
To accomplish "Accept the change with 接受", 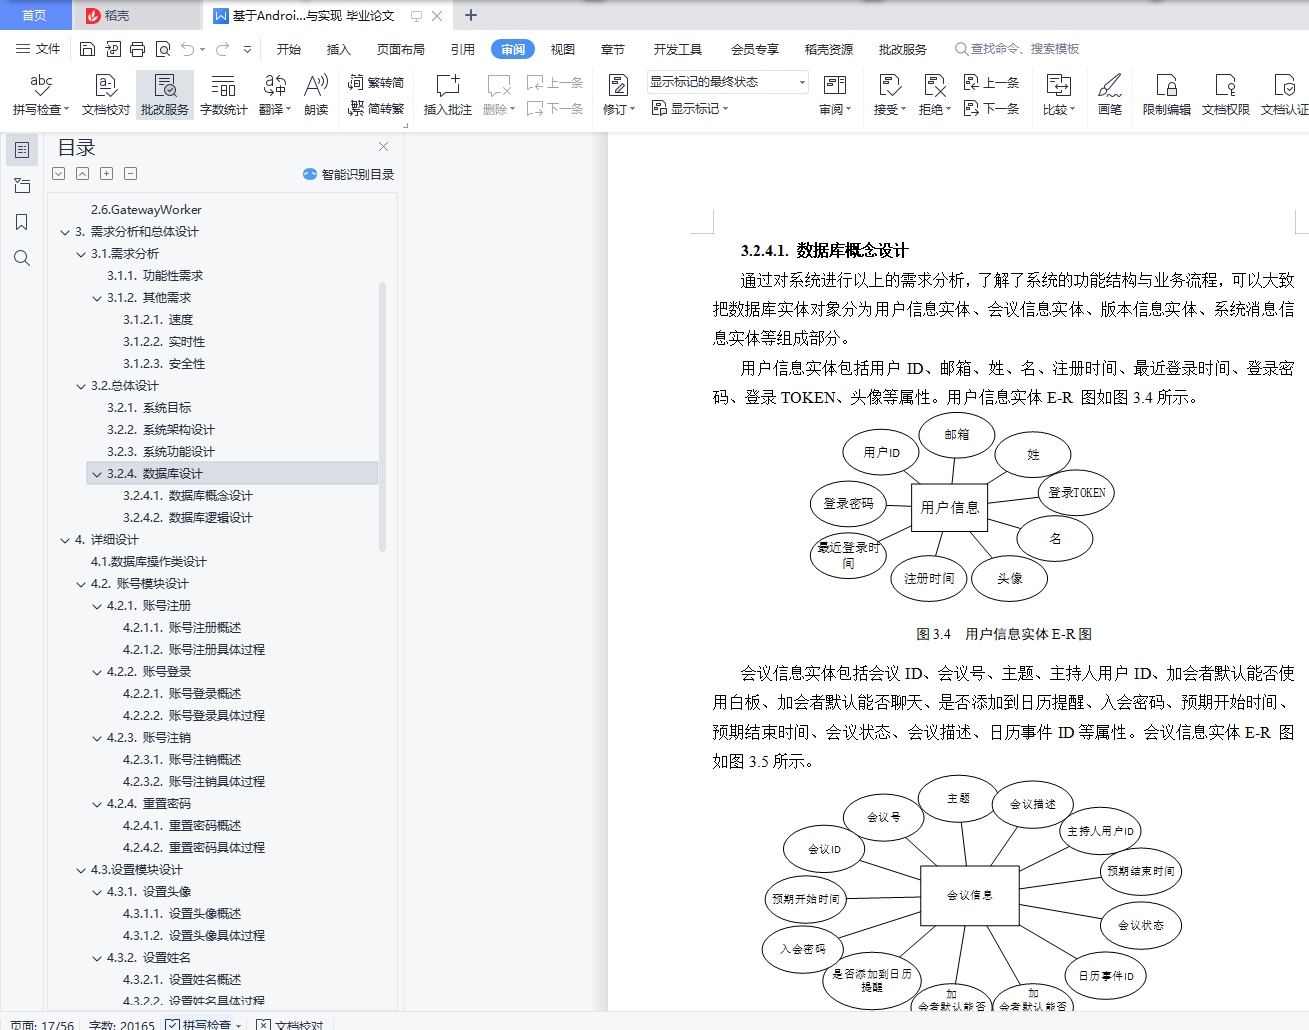I will point(889,95).
